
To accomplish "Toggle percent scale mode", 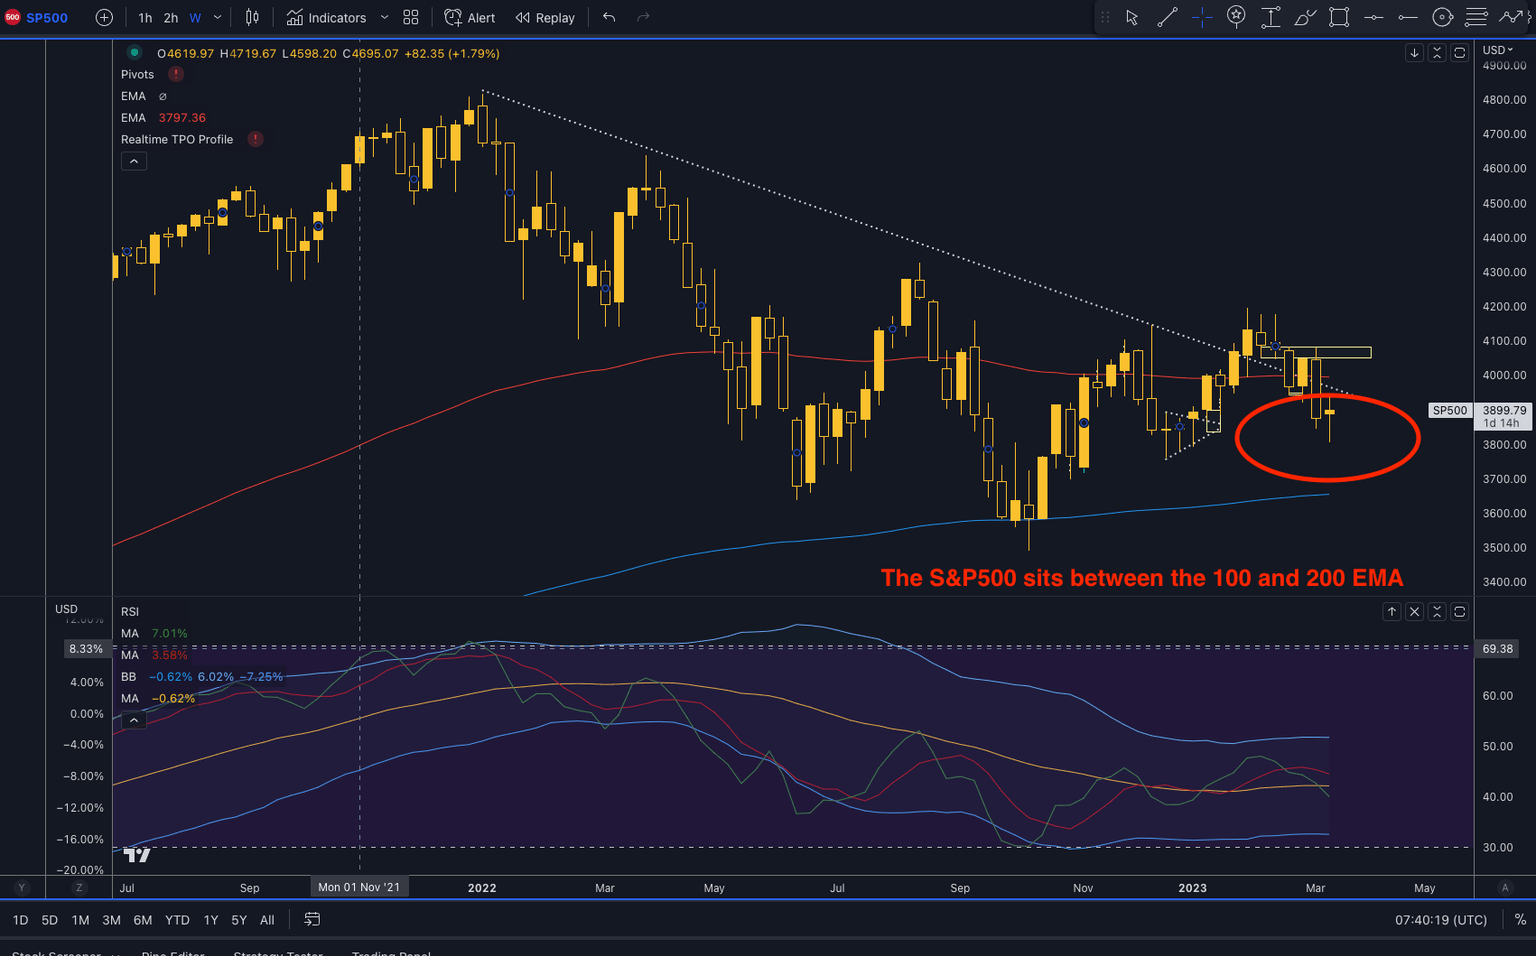I will [1520, 920].
